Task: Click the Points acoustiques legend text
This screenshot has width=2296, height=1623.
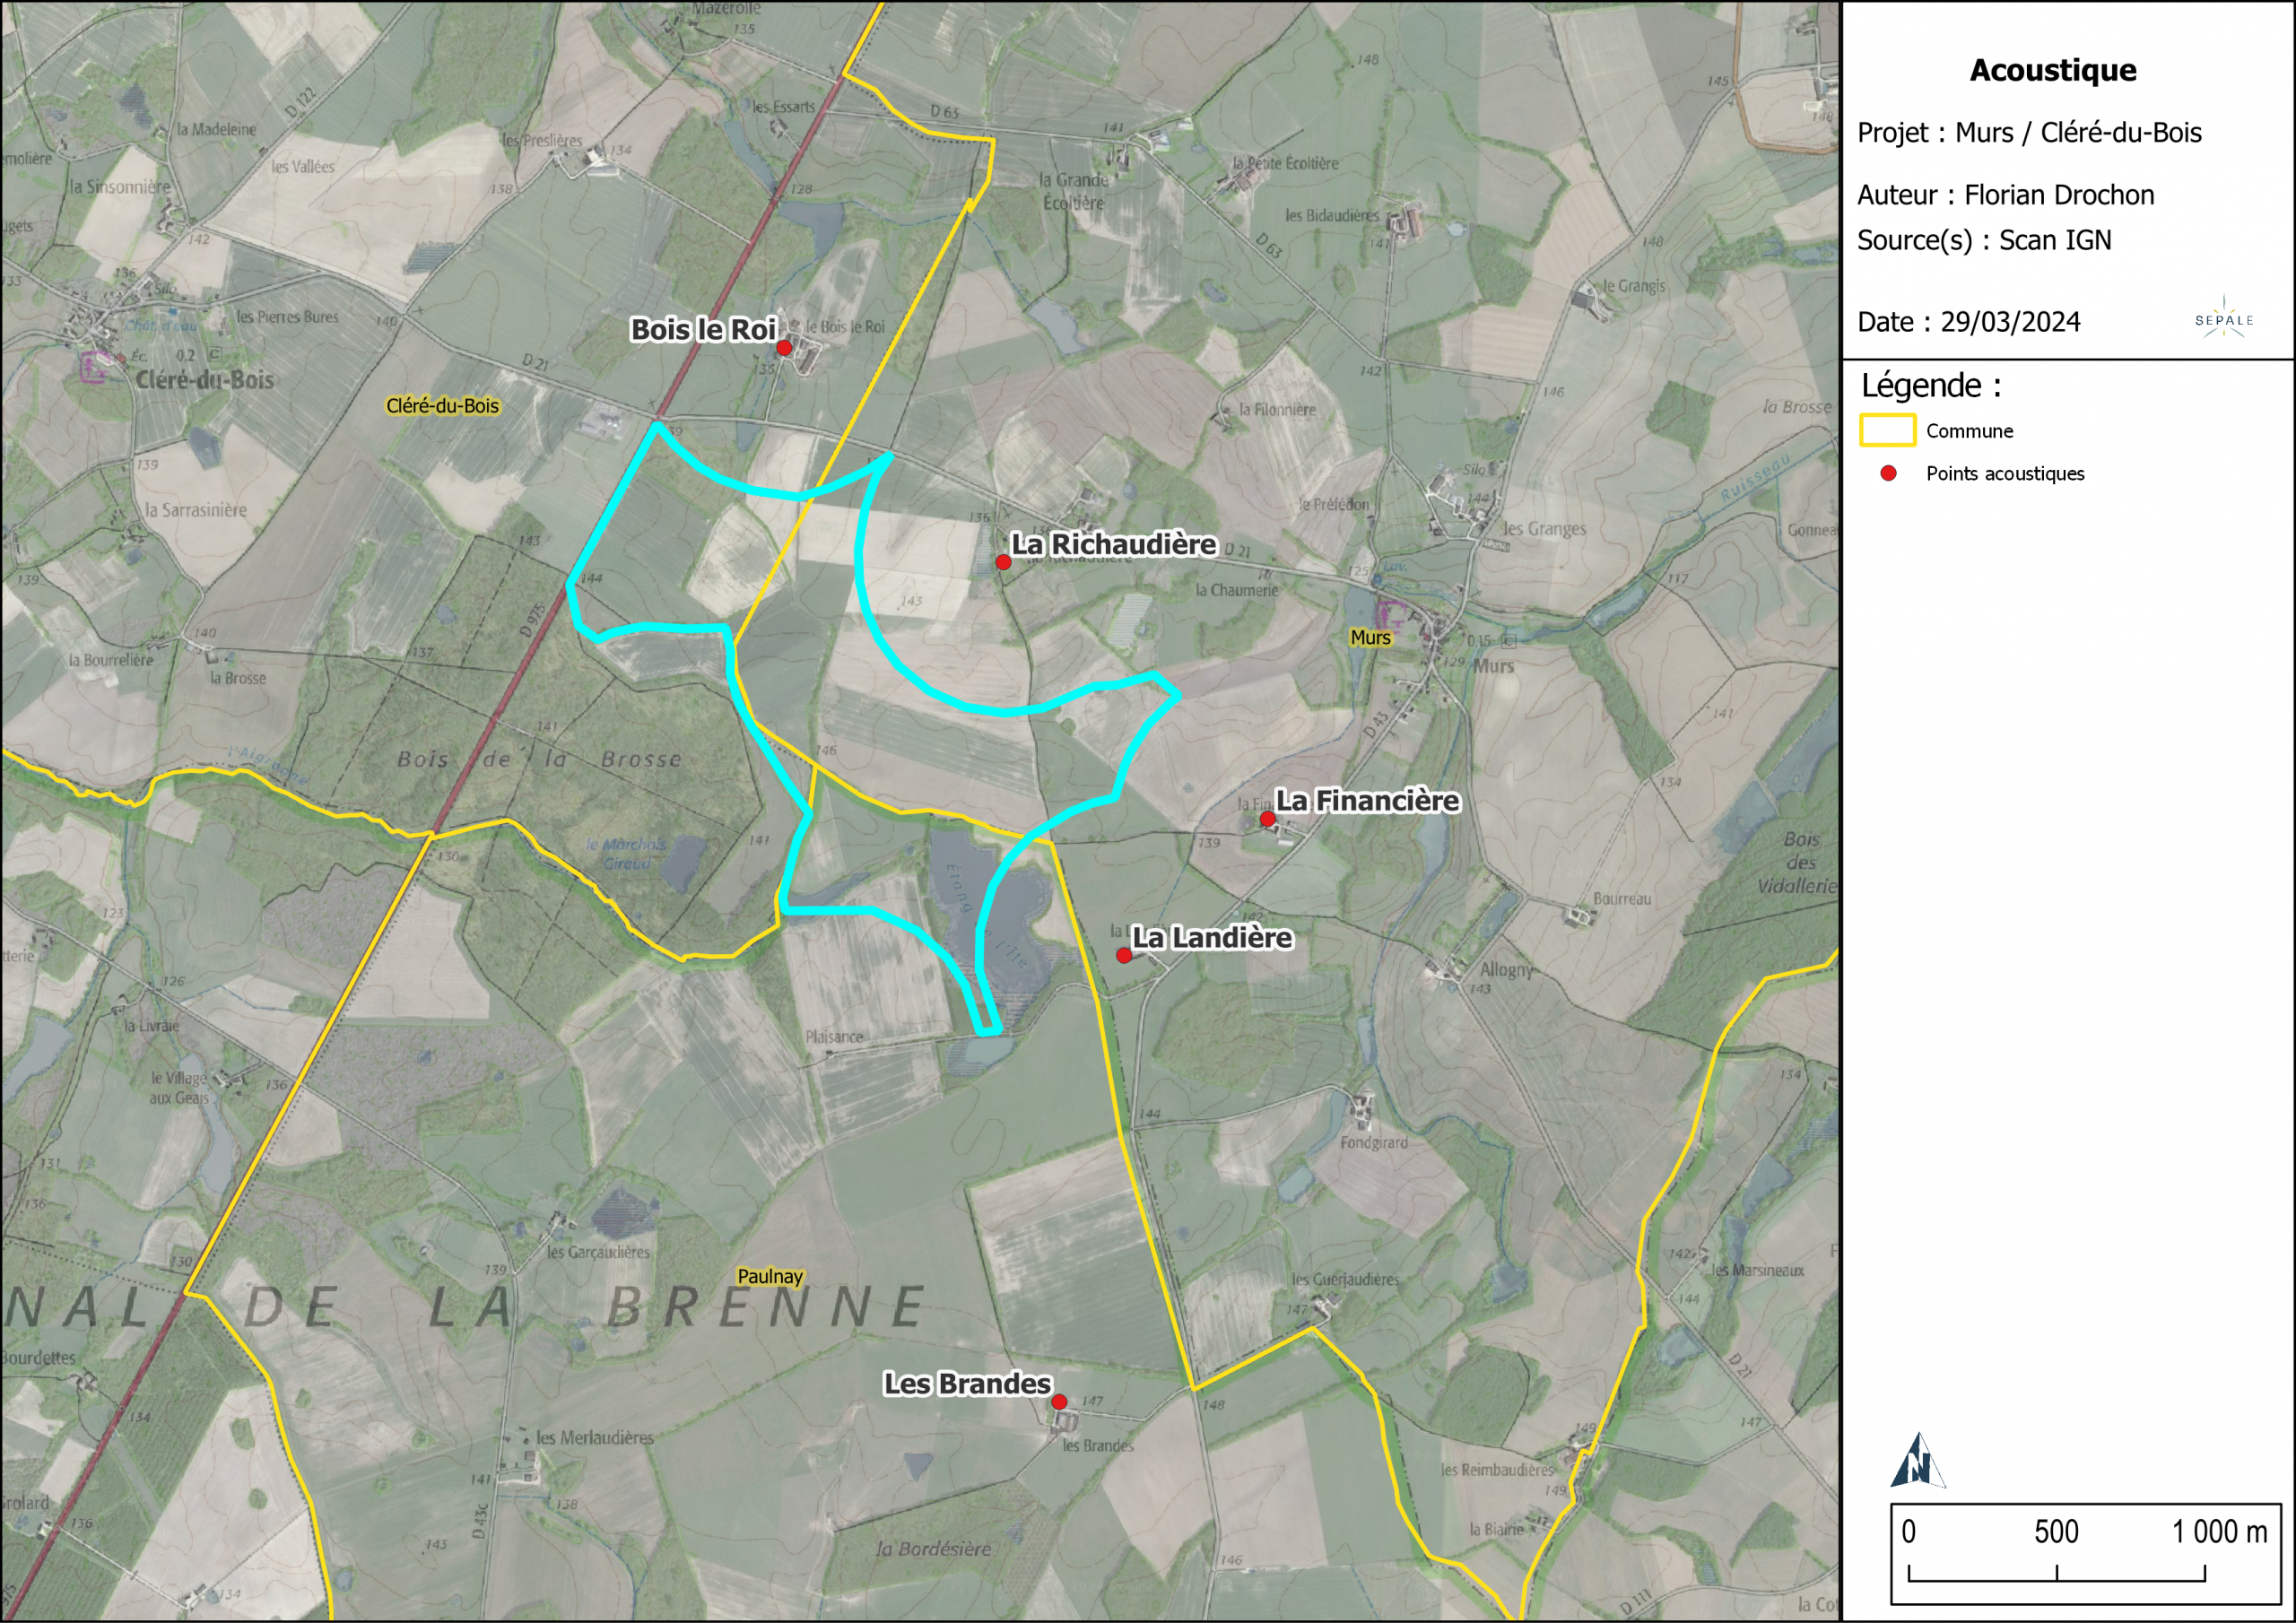Action: pos(2005,474)
